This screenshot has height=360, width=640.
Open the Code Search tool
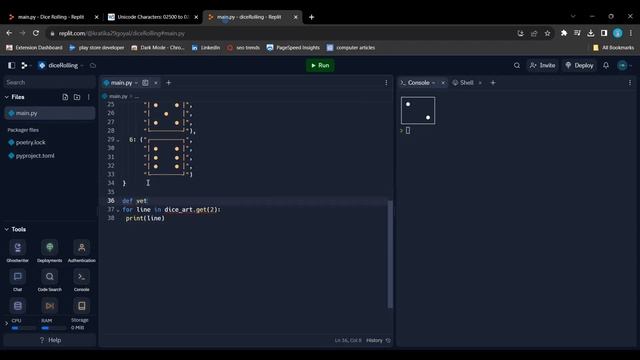[49, 280]
